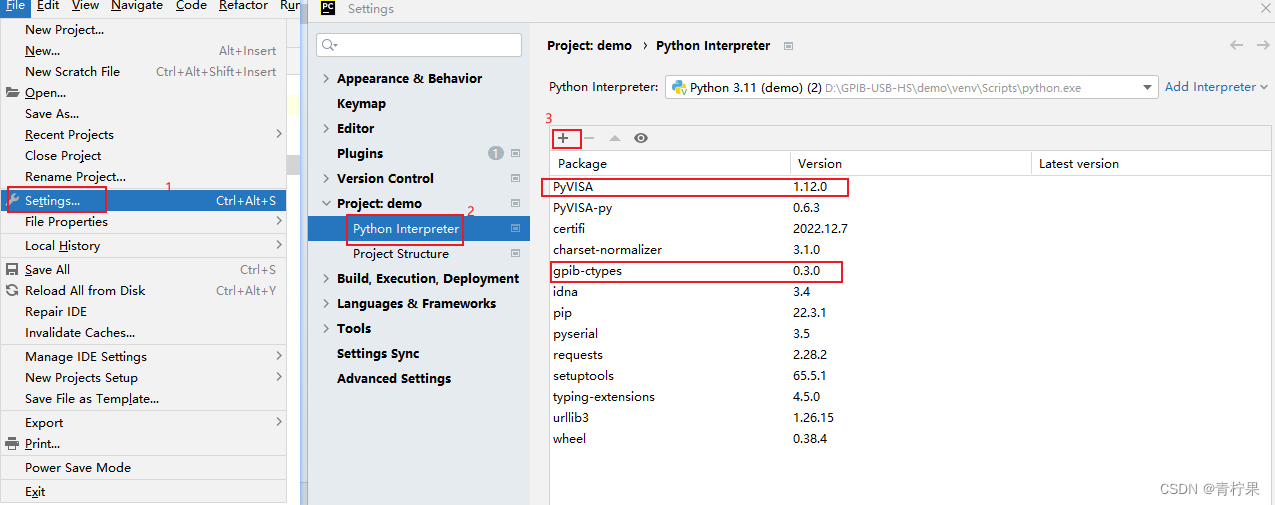The height and width of the screenshot is (505, 1275).
Task: Click project-level icon next to Plugins
Action: 516,153
